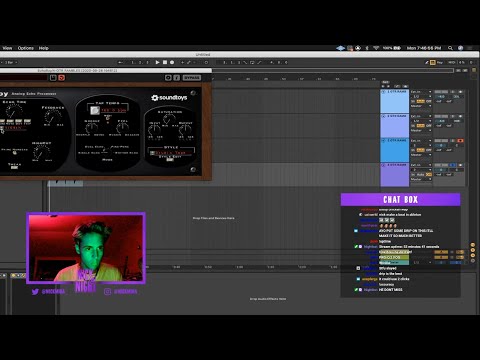Click the MIDI map button in control bar
This screenshot has width=480, height=360.
(x=452, y=62)
